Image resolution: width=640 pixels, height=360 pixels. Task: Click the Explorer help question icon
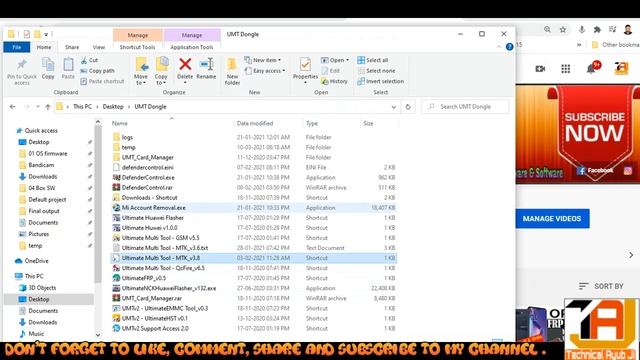click(x=509, y=47)
